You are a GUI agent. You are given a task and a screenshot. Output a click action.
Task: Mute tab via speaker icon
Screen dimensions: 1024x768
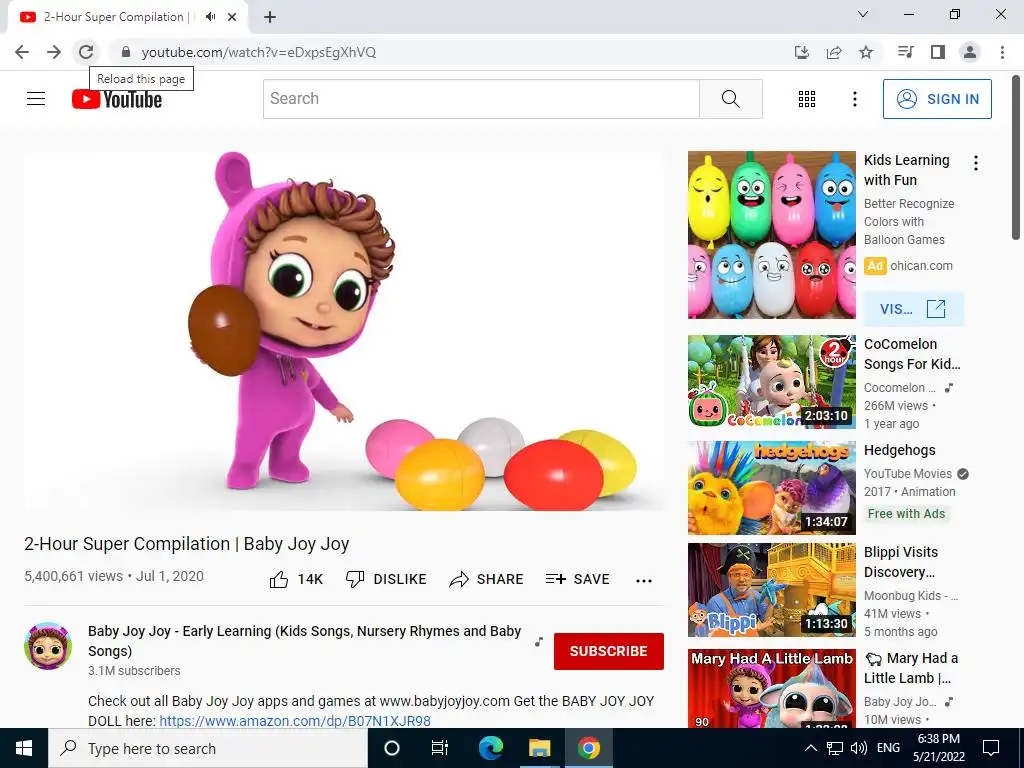pos(210,17)
